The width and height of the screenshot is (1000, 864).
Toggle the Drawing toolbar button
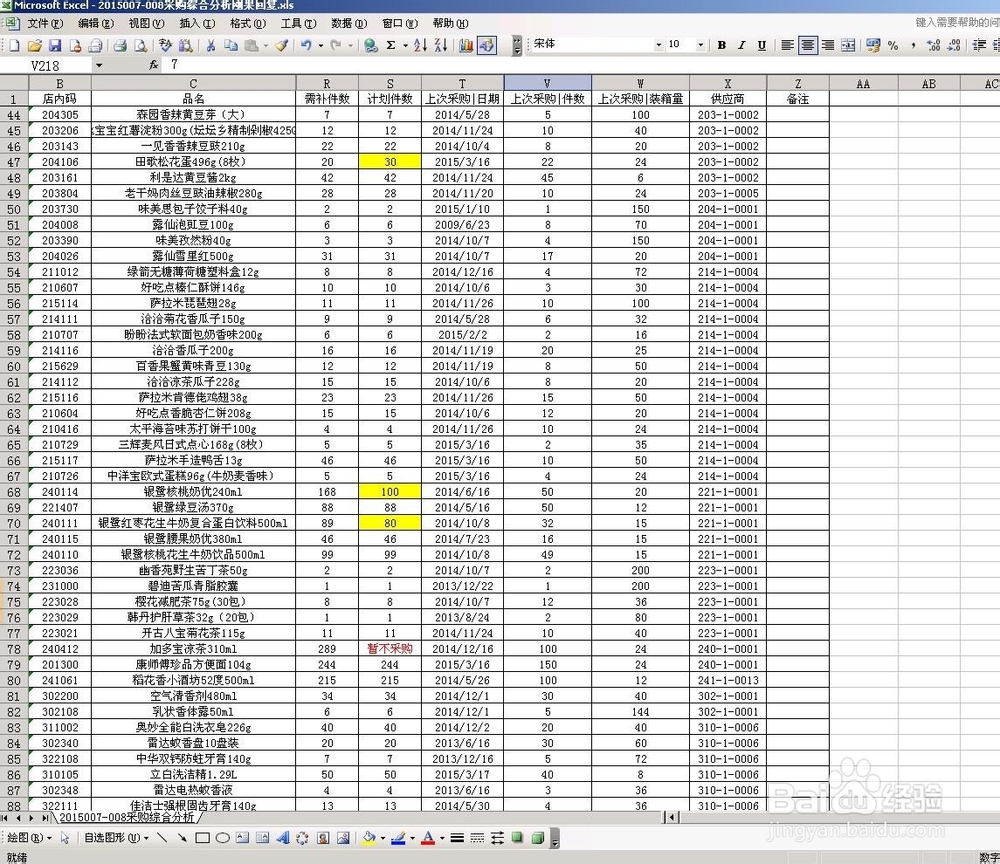click(x=487, y=45)
